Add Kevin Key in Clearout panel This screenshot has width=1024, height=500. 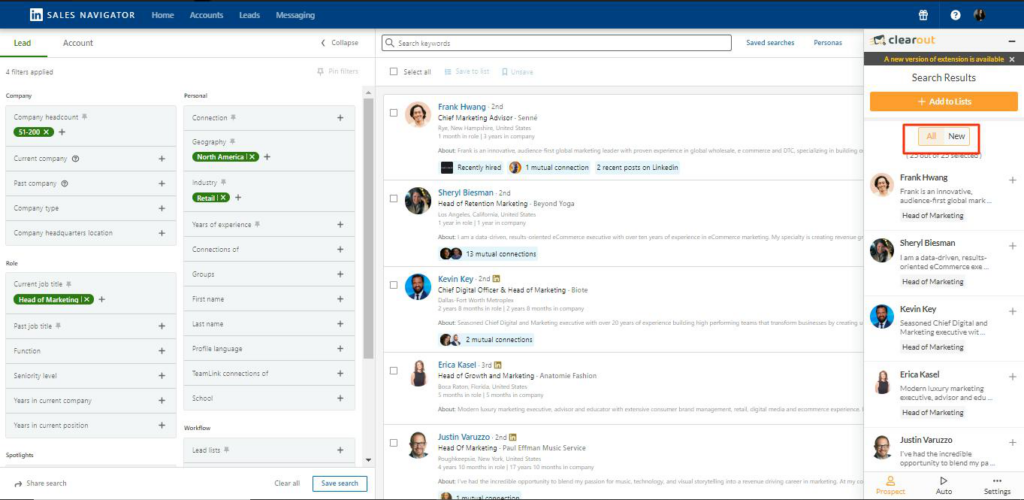tap(1012, 311)
